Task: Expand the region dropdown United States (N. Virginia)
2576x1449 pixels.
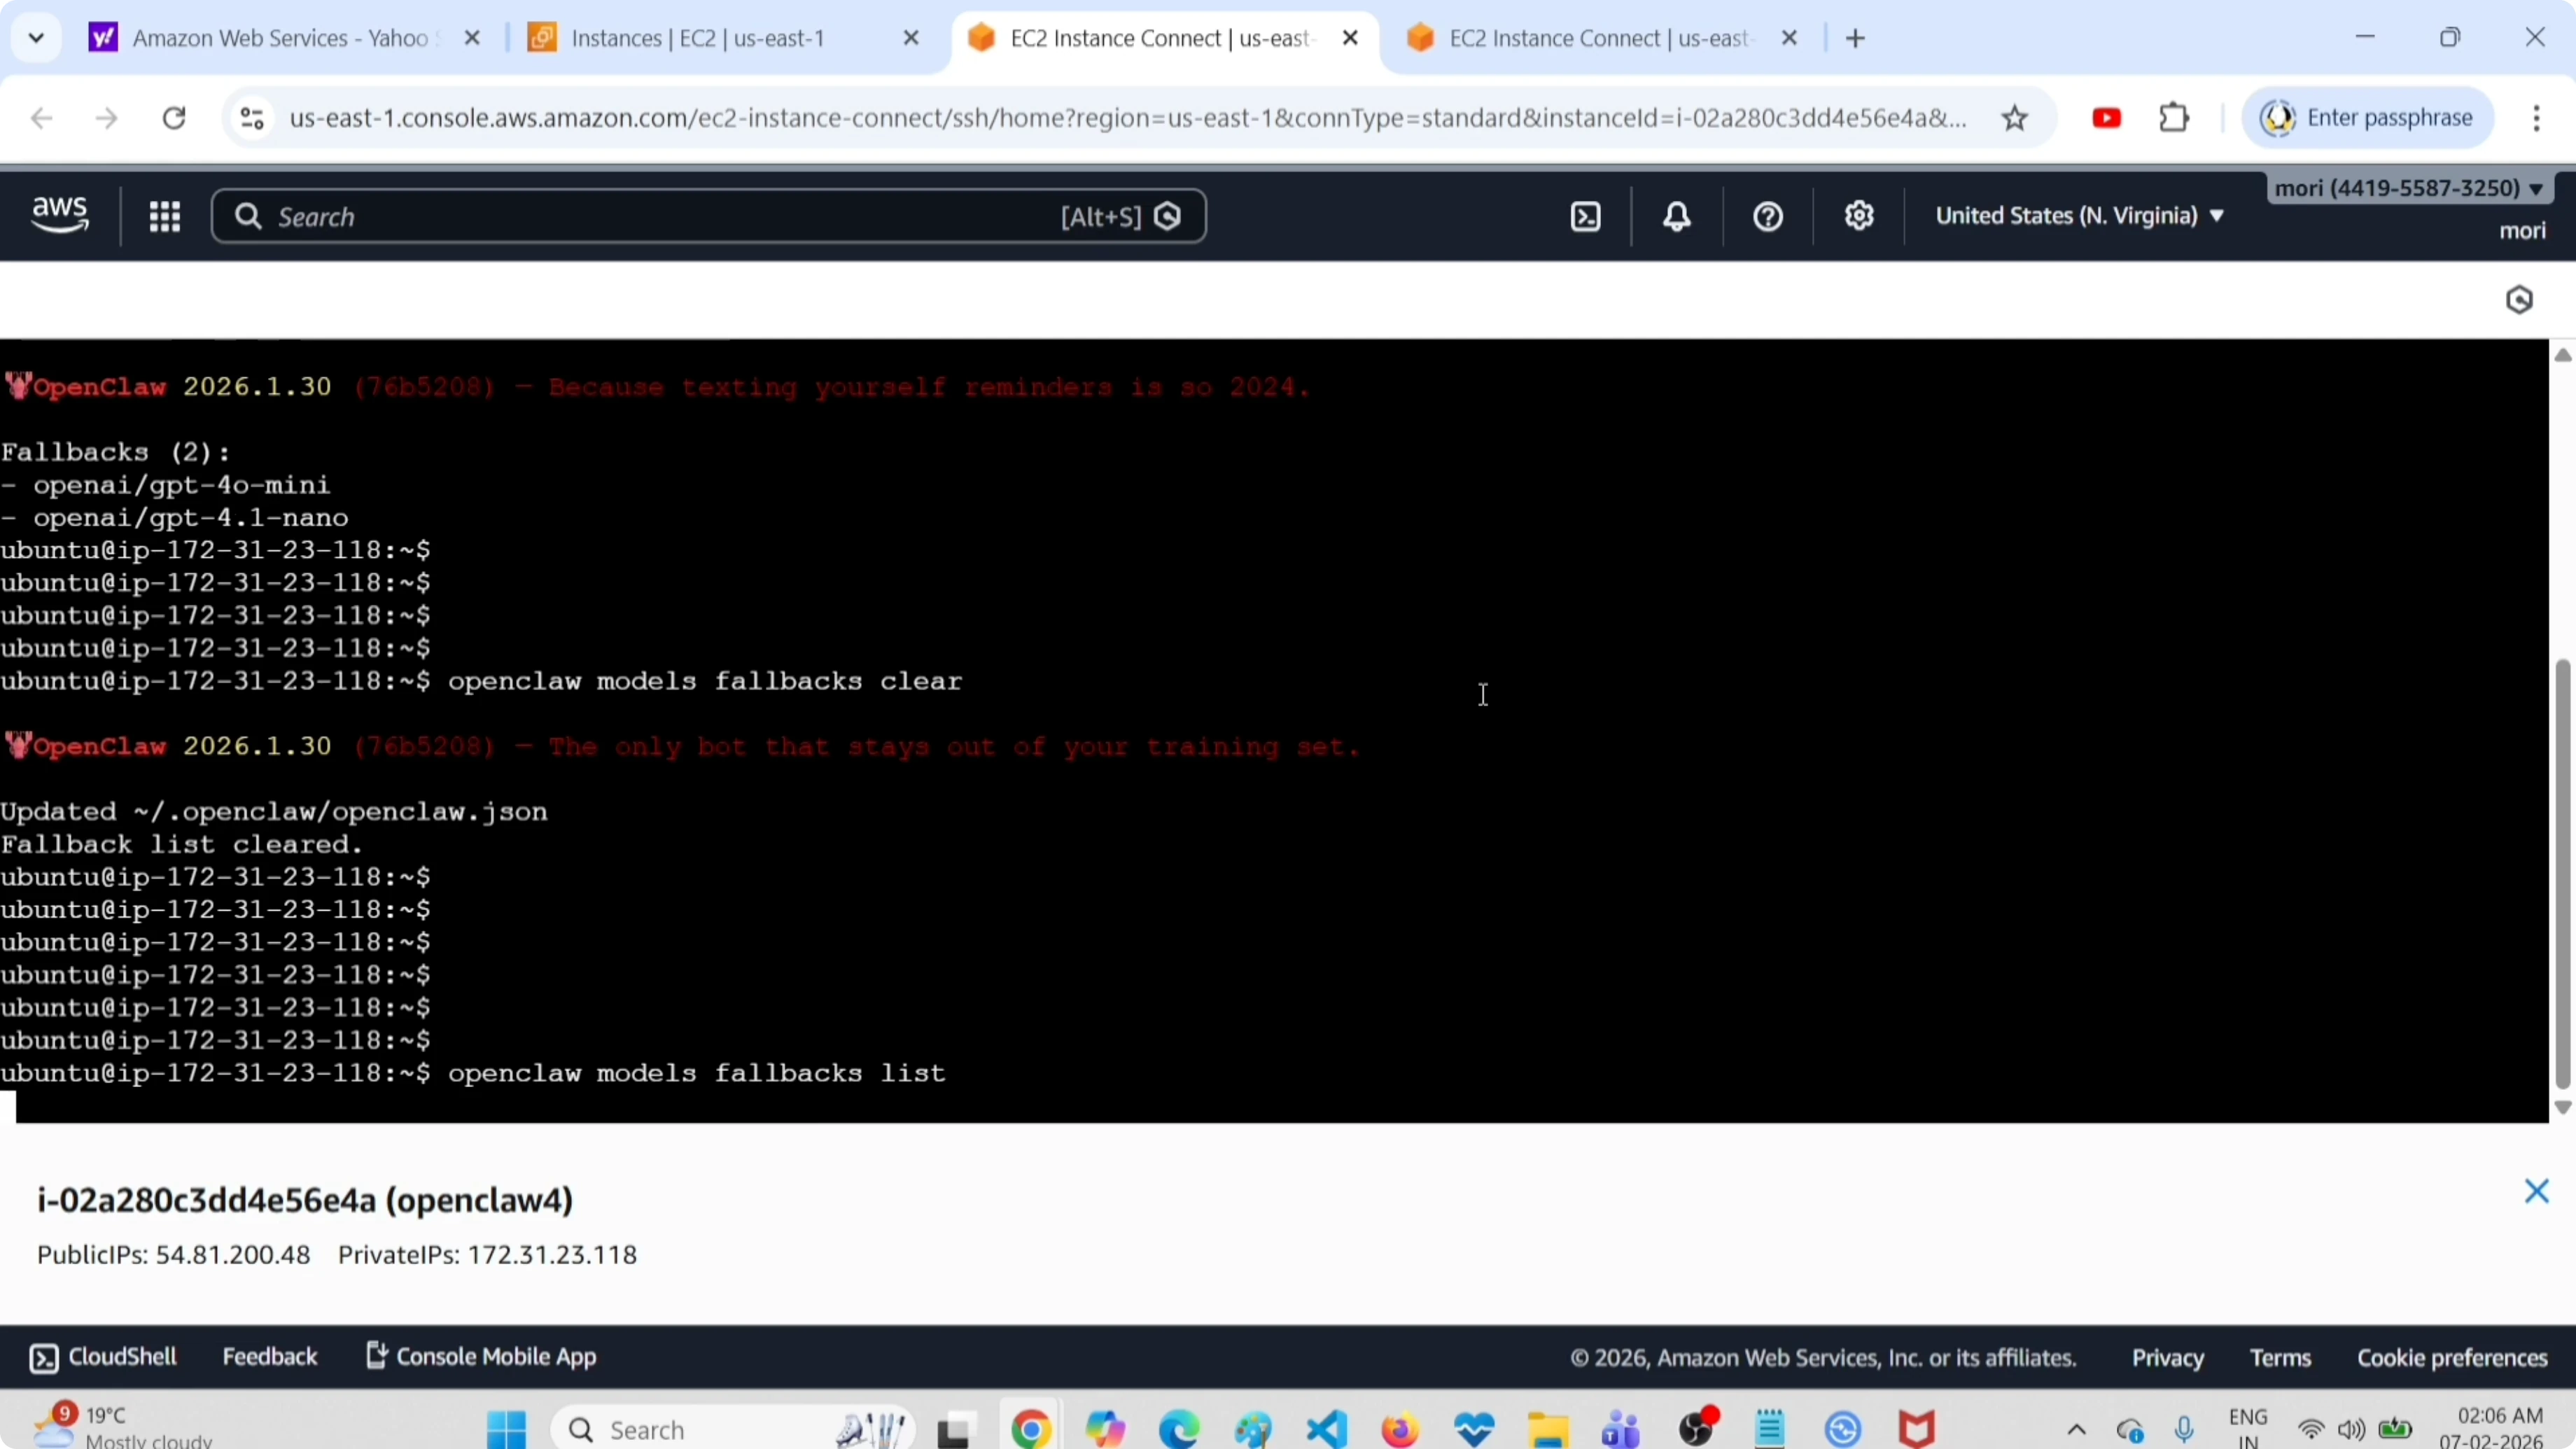Action: tap(2079, 215)
